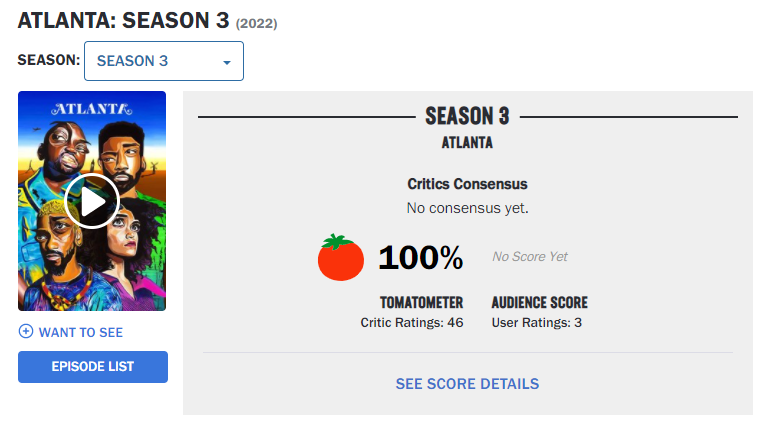Click the plus icon beside Want to See
770x422 pixels.
tap(26, 332)
